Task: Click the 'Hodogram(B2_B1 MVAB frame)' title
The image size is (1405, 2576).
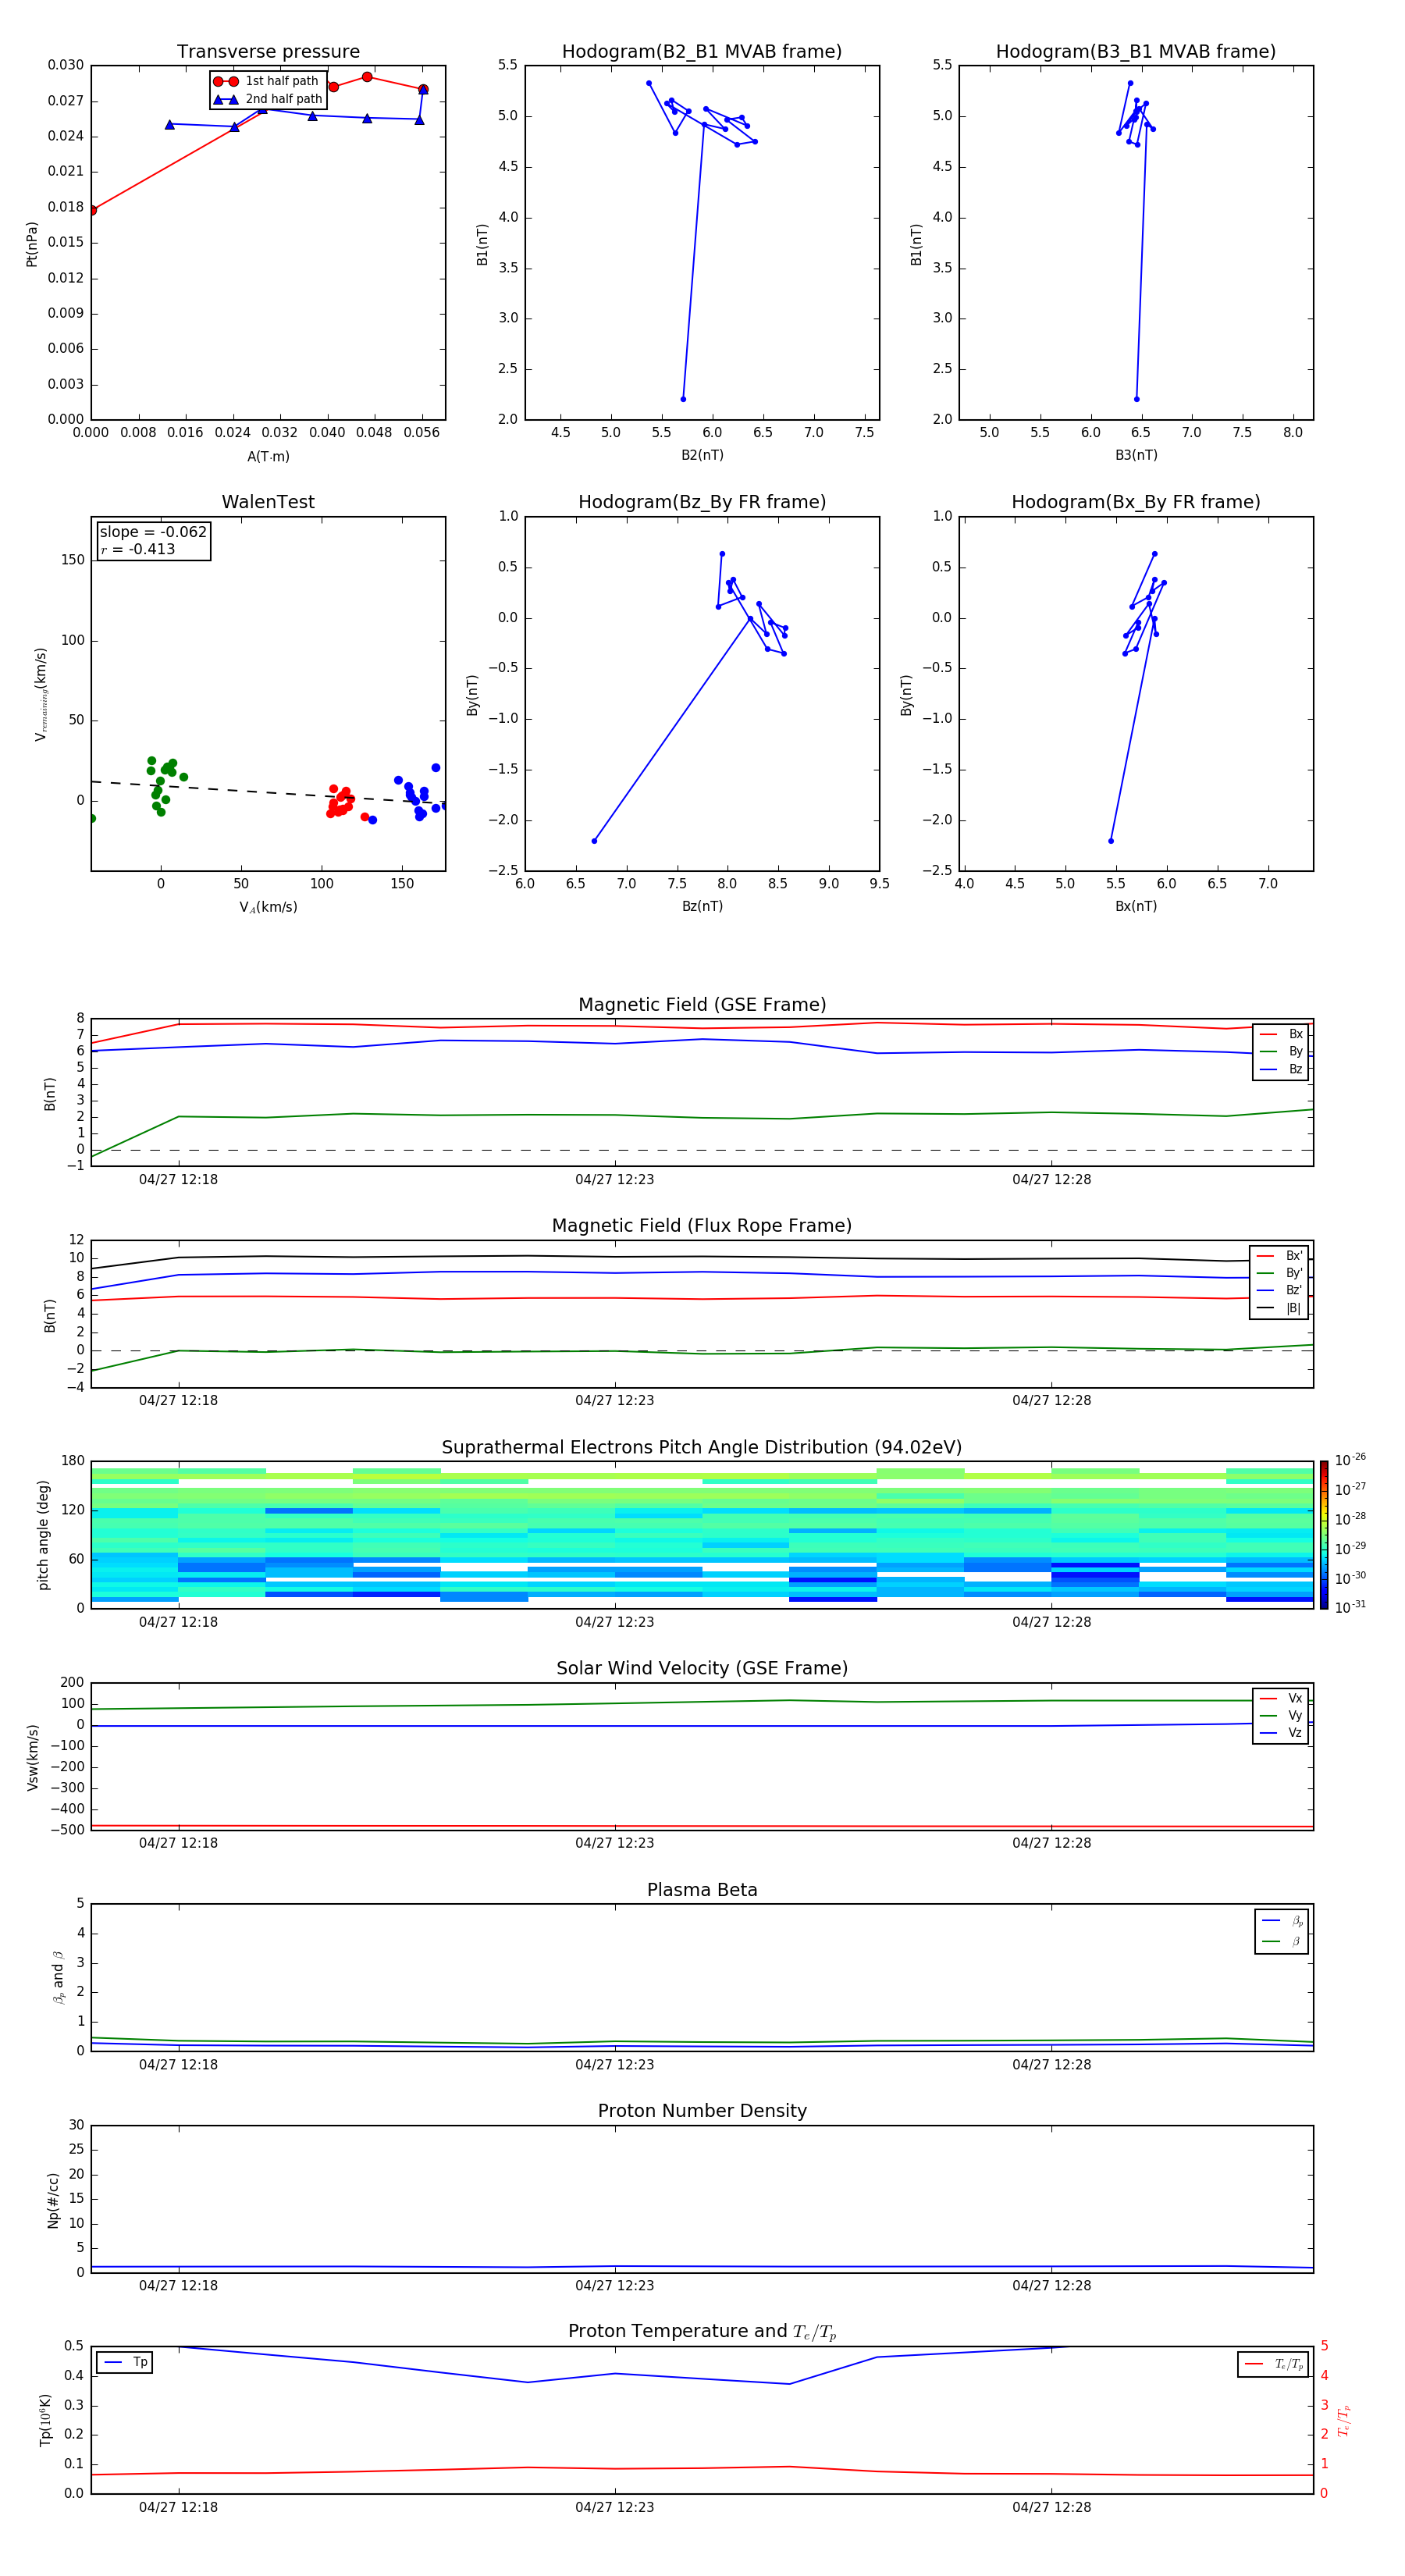Action: [x=702, y=52]
